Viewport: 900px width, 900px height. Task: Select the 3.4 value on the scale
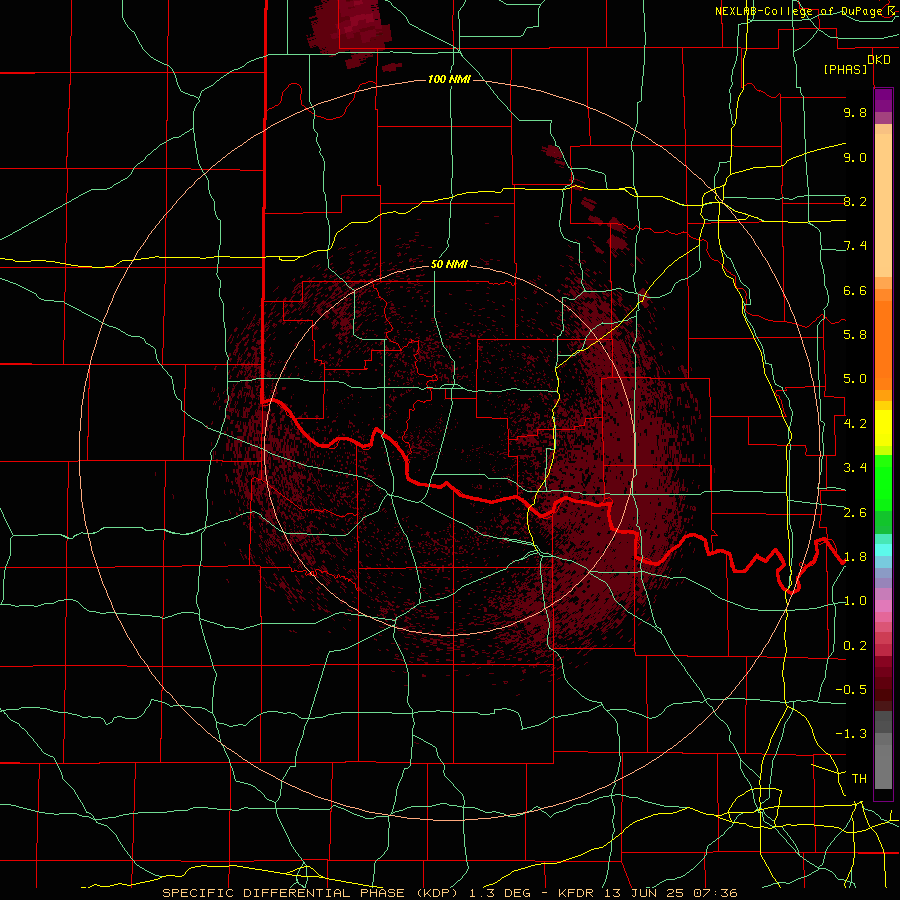[855, 468]
